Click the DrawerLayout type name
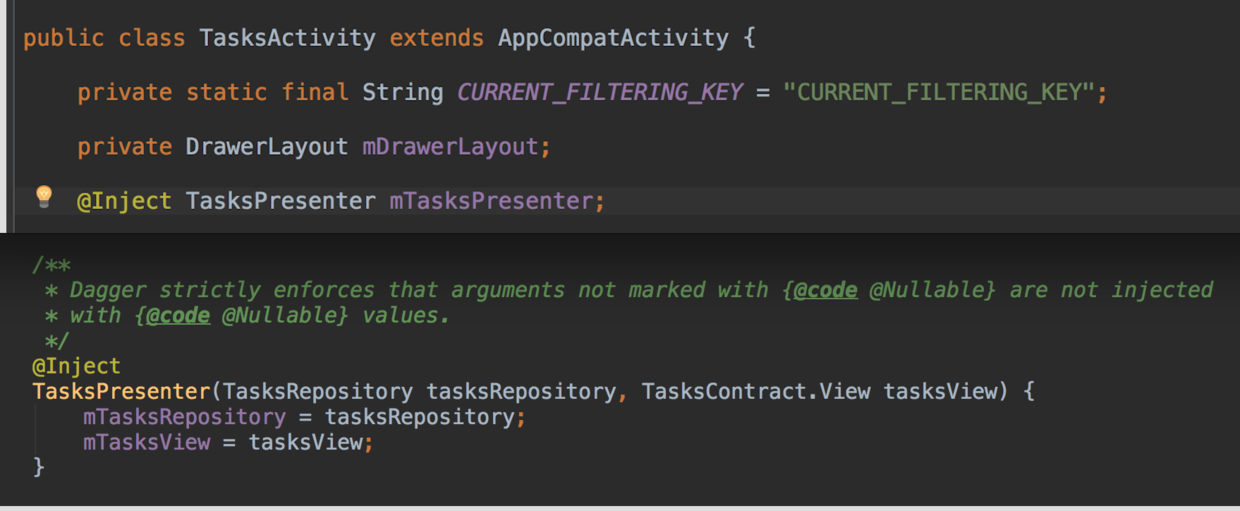 (266, 147)
